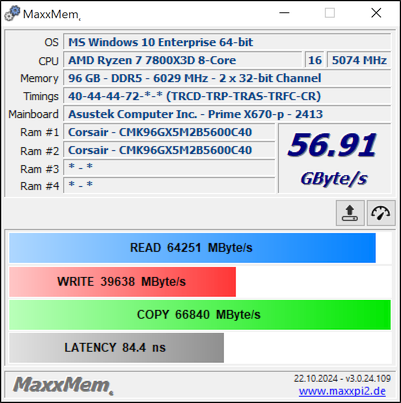Click the Mainboard label
This screenshot has height=403, width=401.
coord(33,114)
